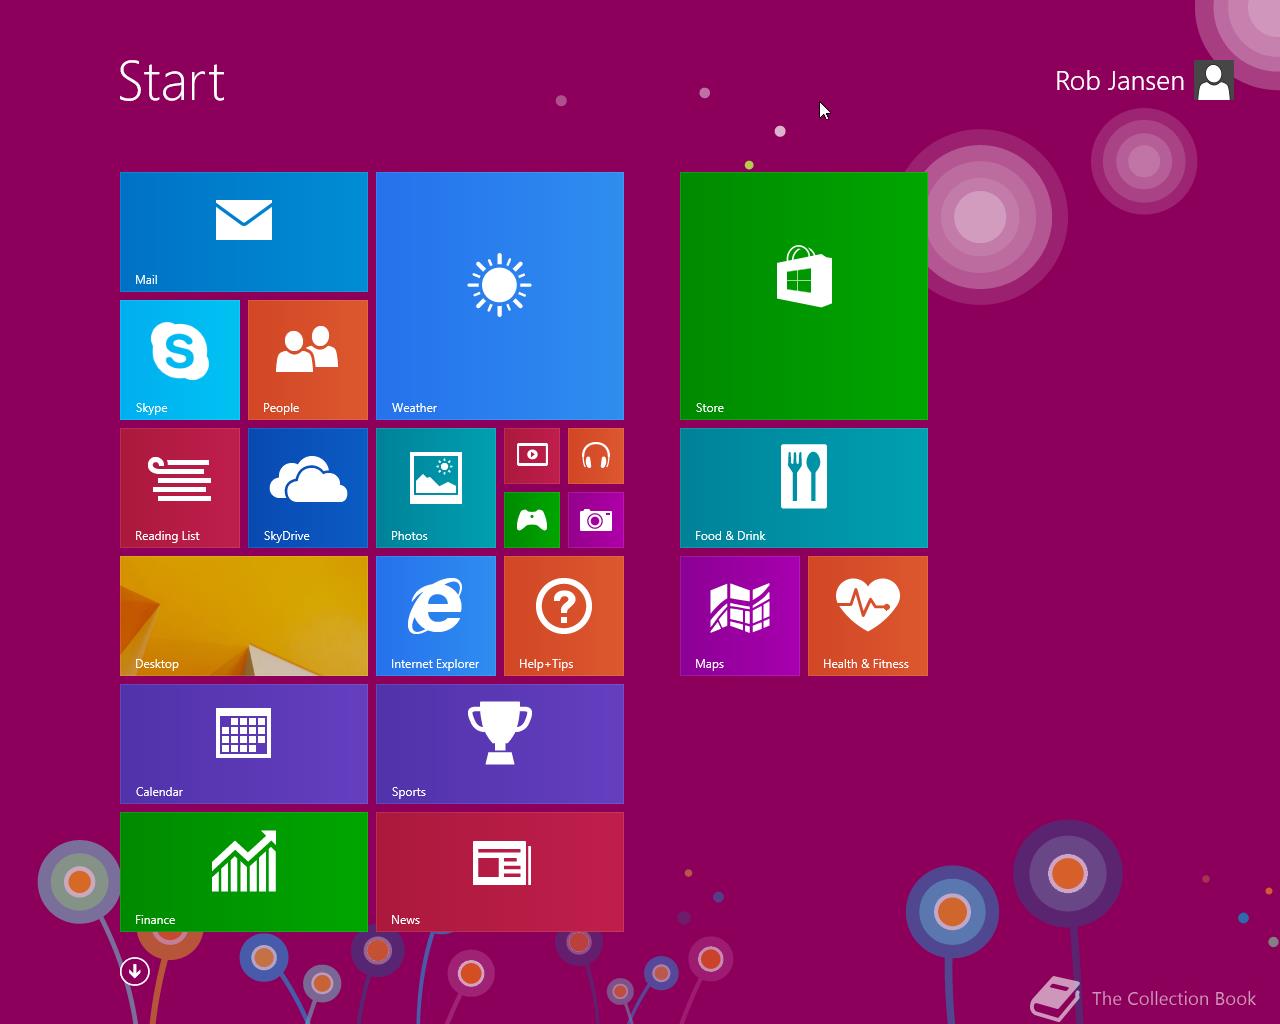The image size is (1280, 1024).
Task: Open the Photos tile
Action: coord(436,488)
